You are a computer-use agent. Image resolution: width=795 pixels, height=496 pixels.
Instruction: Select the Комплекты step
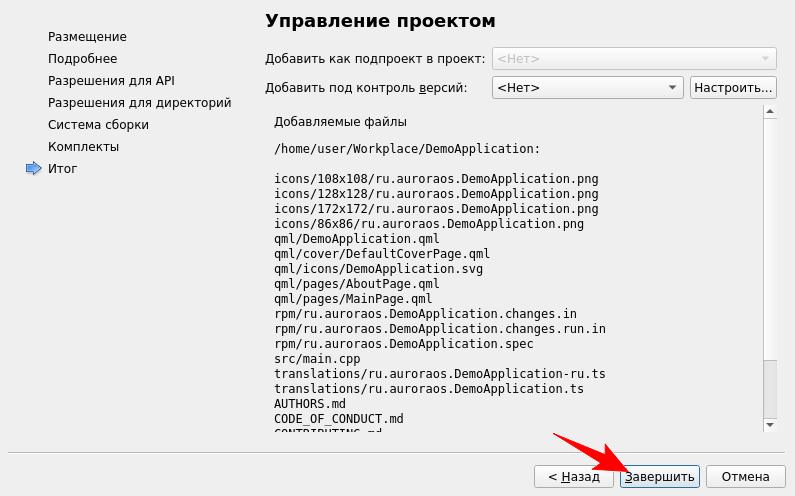(x=83, y=147)
